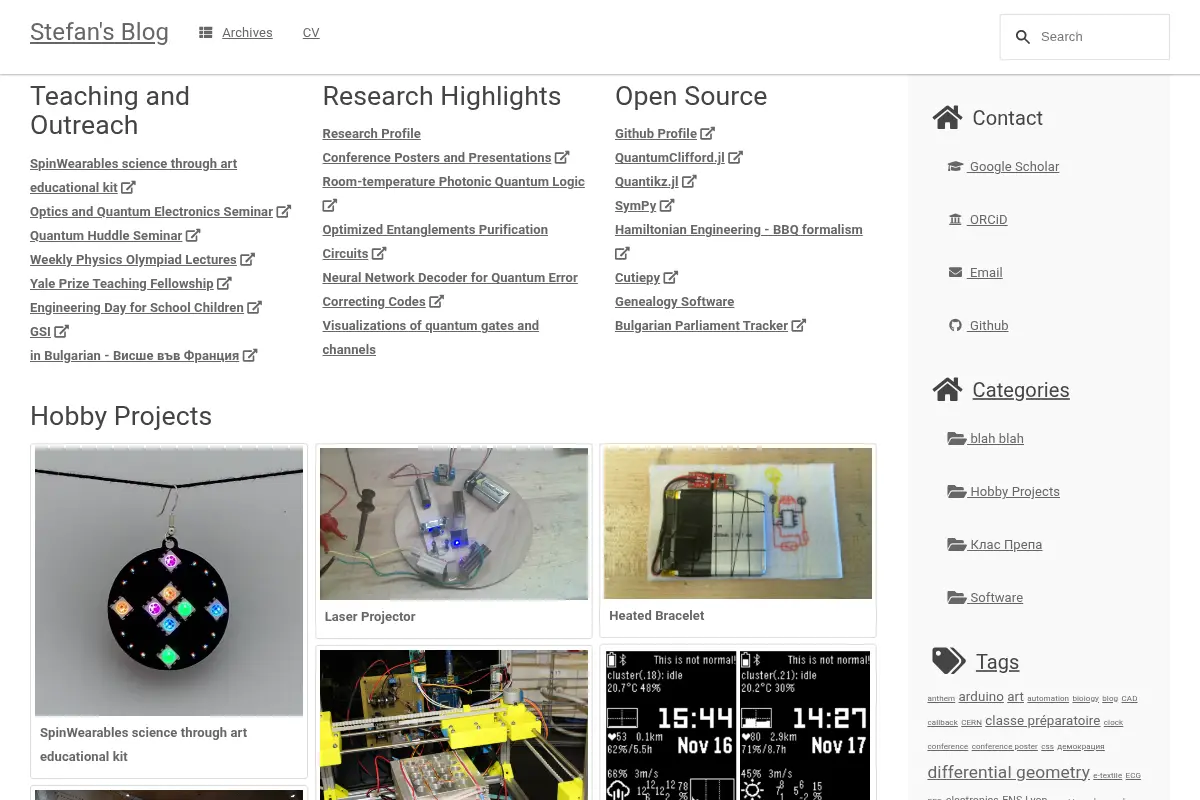Open the Heated Bracelet photo thumbnail
Image resolution: width=1200 pixels, height=800 pixels.
point(738,523)
